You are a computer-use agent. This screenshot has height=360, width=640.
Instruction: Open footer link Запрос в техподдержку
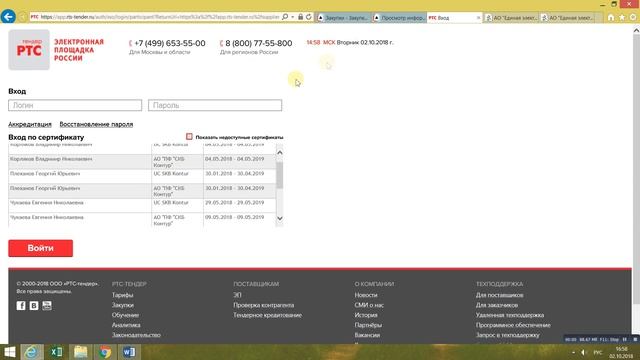[508, 335]
